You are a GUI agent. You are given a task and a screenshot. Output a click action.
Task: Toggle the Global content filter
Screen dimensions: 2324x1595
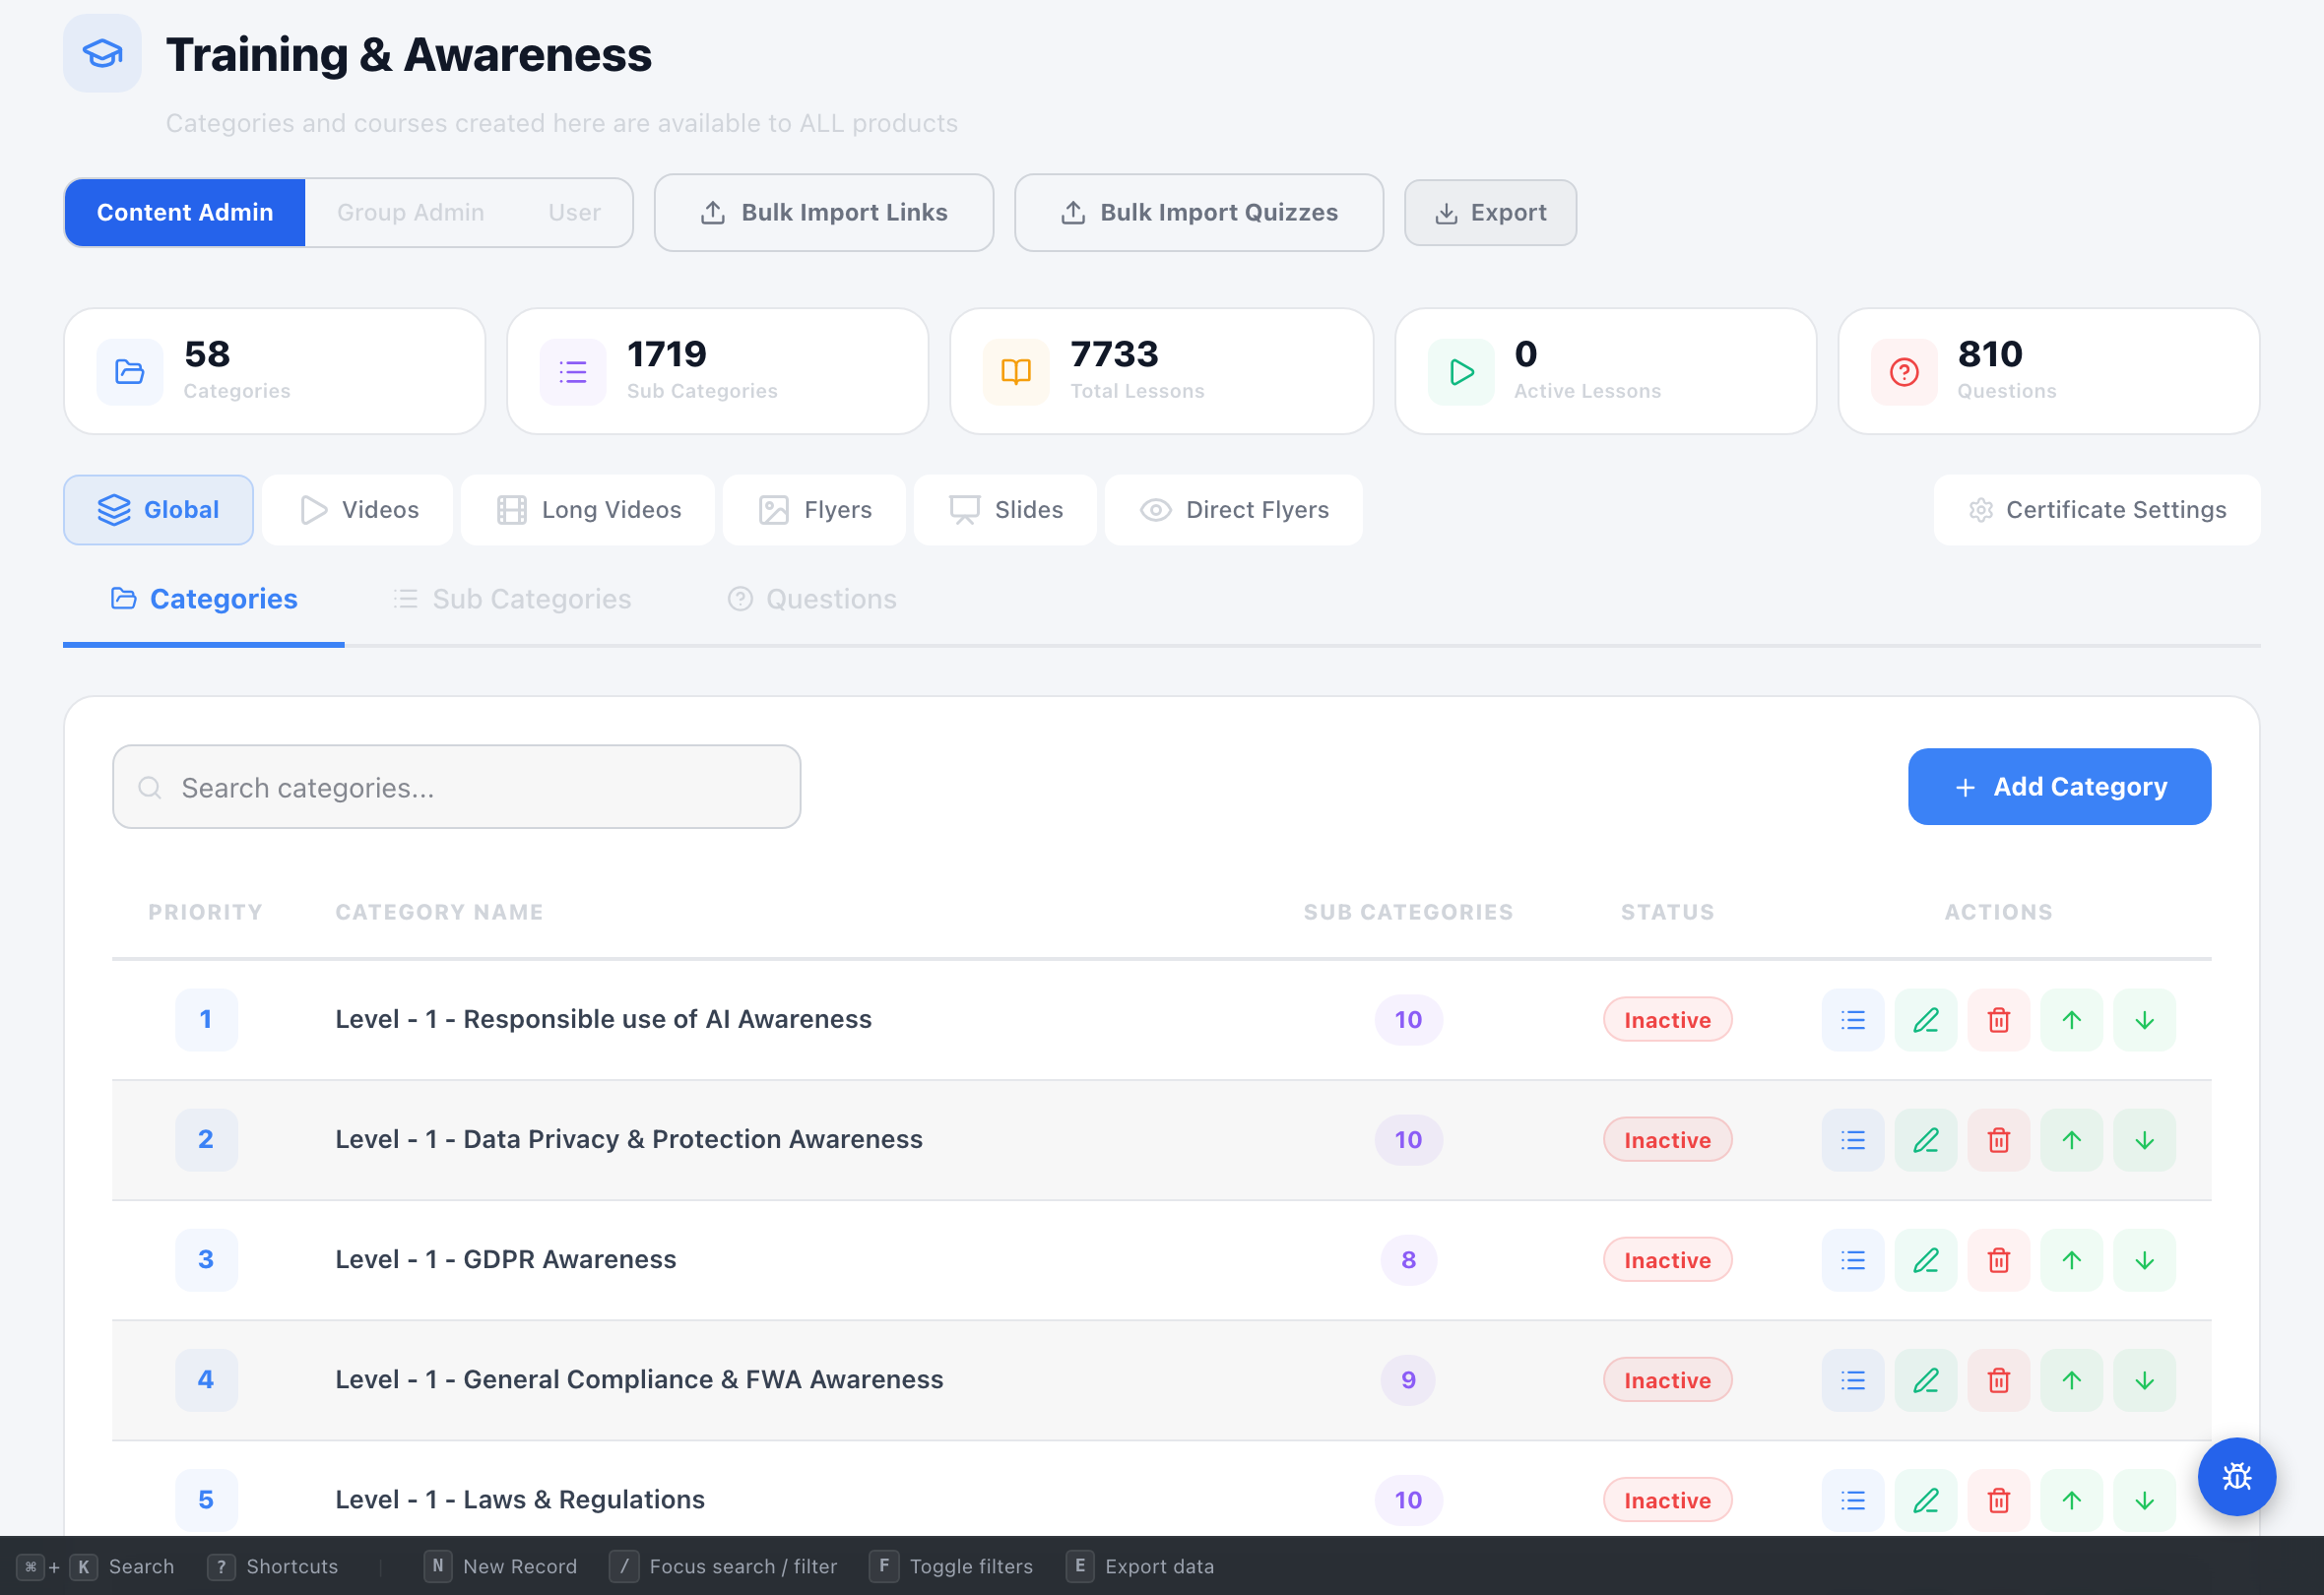pos(158,510)
